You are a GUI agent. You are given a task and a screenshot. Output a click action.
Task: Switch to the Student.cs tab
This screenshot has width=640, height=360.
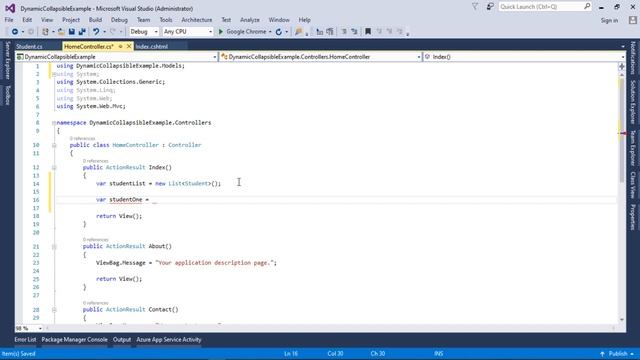pos(29,47)
